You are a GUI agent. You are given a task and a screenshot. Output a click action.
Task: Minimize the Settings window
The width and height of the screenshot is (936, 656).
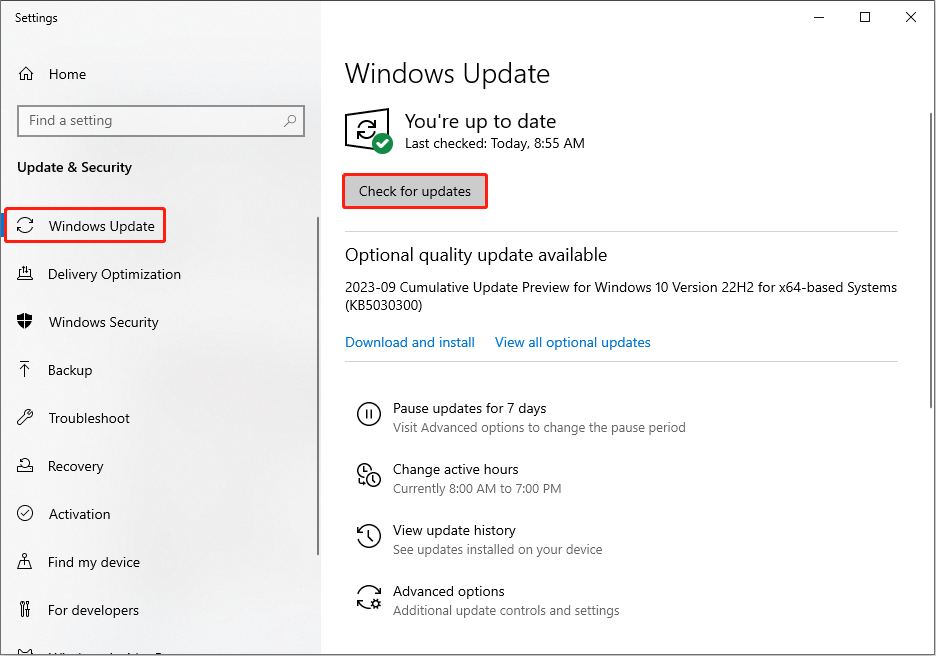[x=819, y=17]
